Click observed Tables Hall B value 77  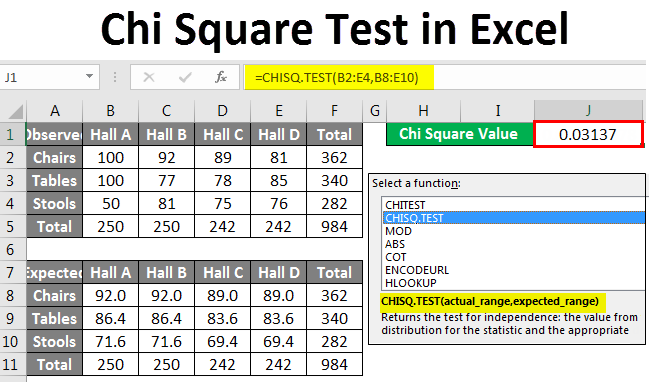tap(166, 180)
